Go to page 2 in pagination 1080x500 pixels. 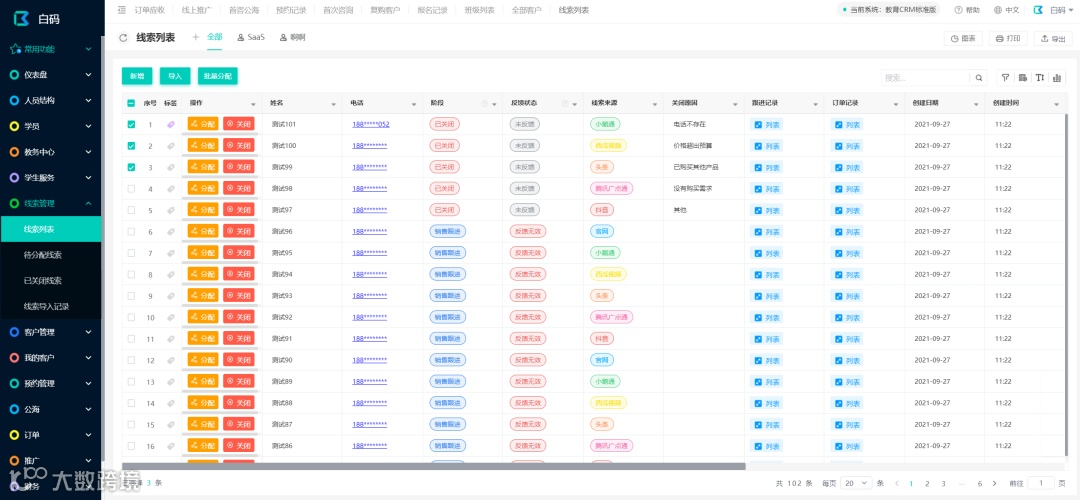click(x=927, y=483)
